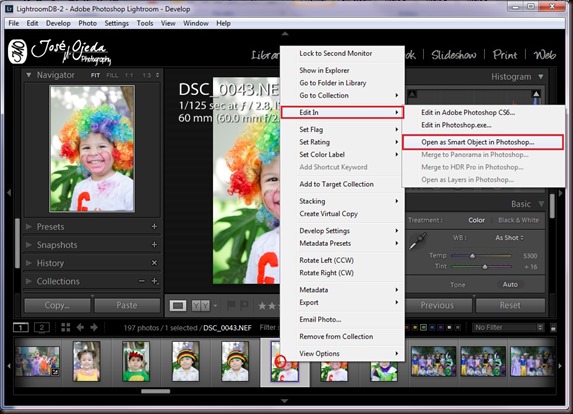The image size is (573, 414).
Task: Toggle shadow clipping indicator in Histogram
Action: click(412, 94)
